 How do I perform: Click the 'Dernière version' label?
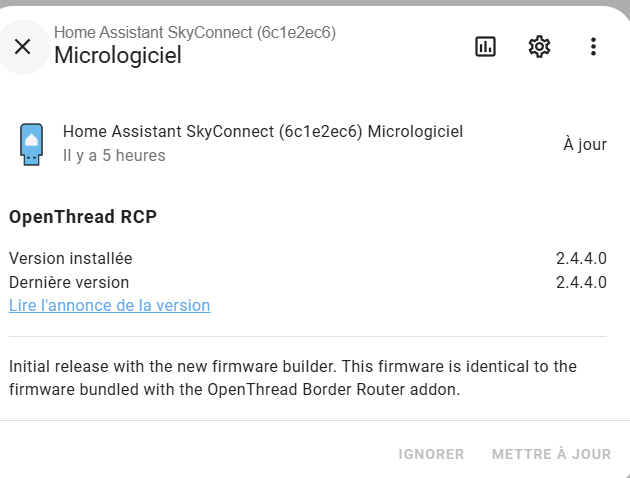click(x=69, y=282)
